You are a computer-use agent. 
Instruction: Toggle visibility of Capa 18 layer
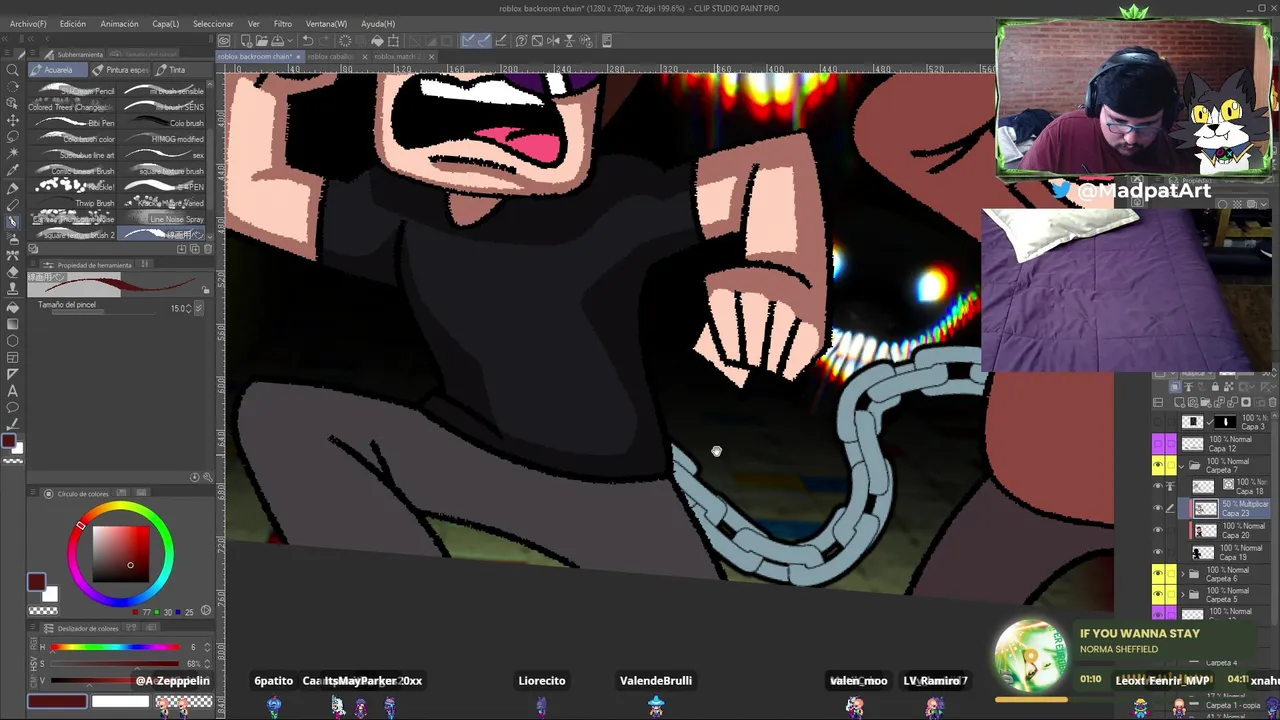(1158, 487)
